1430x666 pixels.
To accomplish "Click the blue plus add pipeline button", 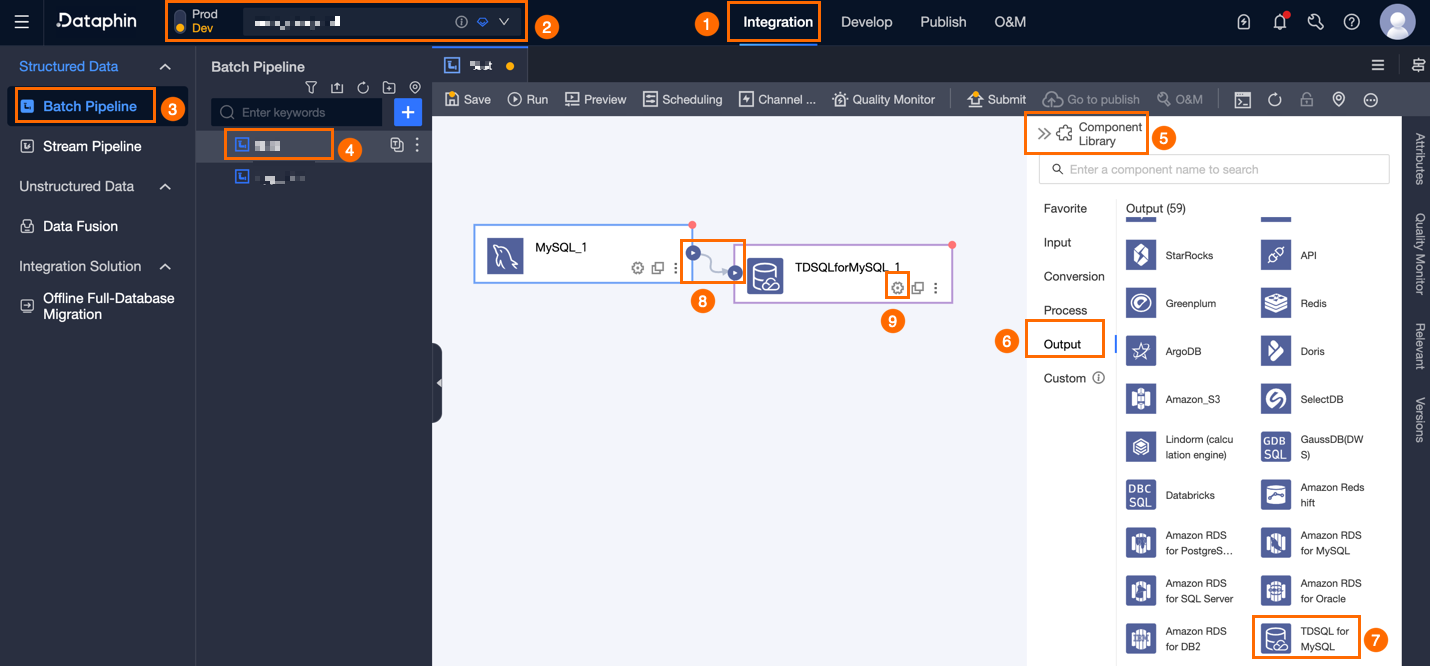I will (x=408, y=112).
